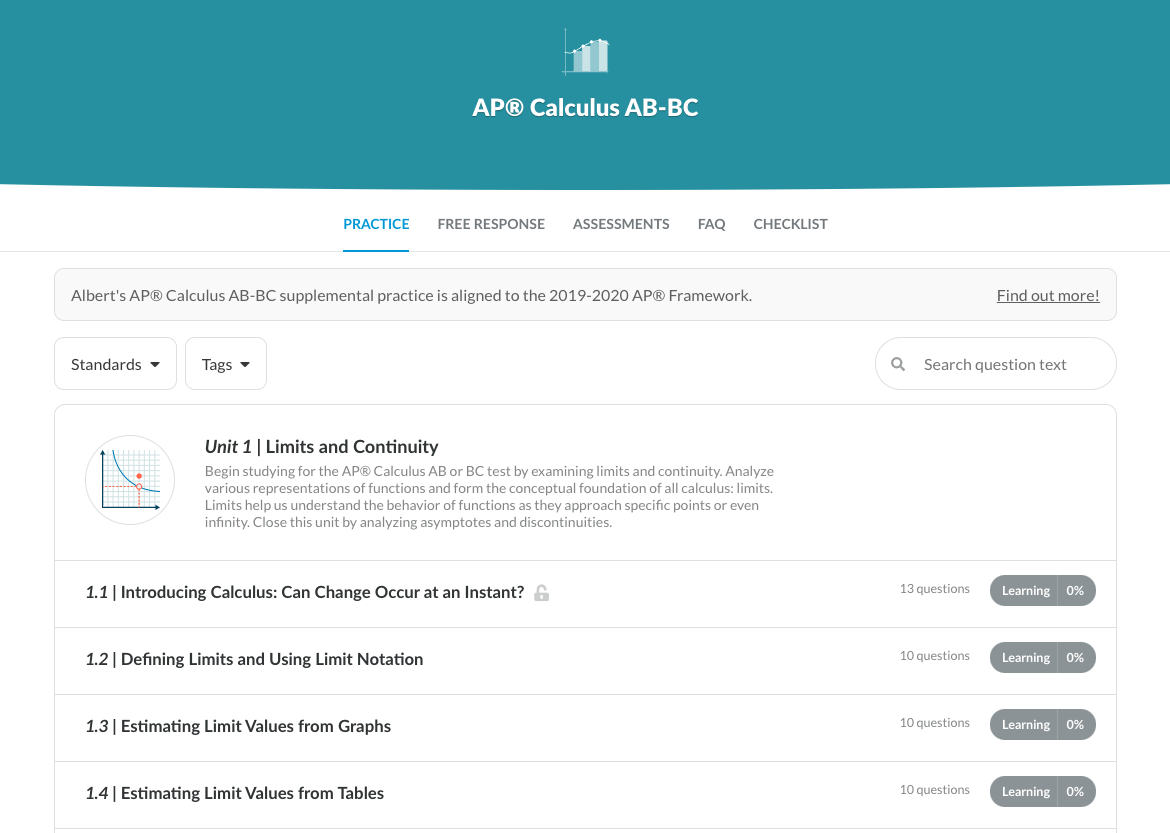The height and width of the screenshot is (833, 1170).
Task: Switch to the Assessments tab
Action: click(x=621, y=224)
